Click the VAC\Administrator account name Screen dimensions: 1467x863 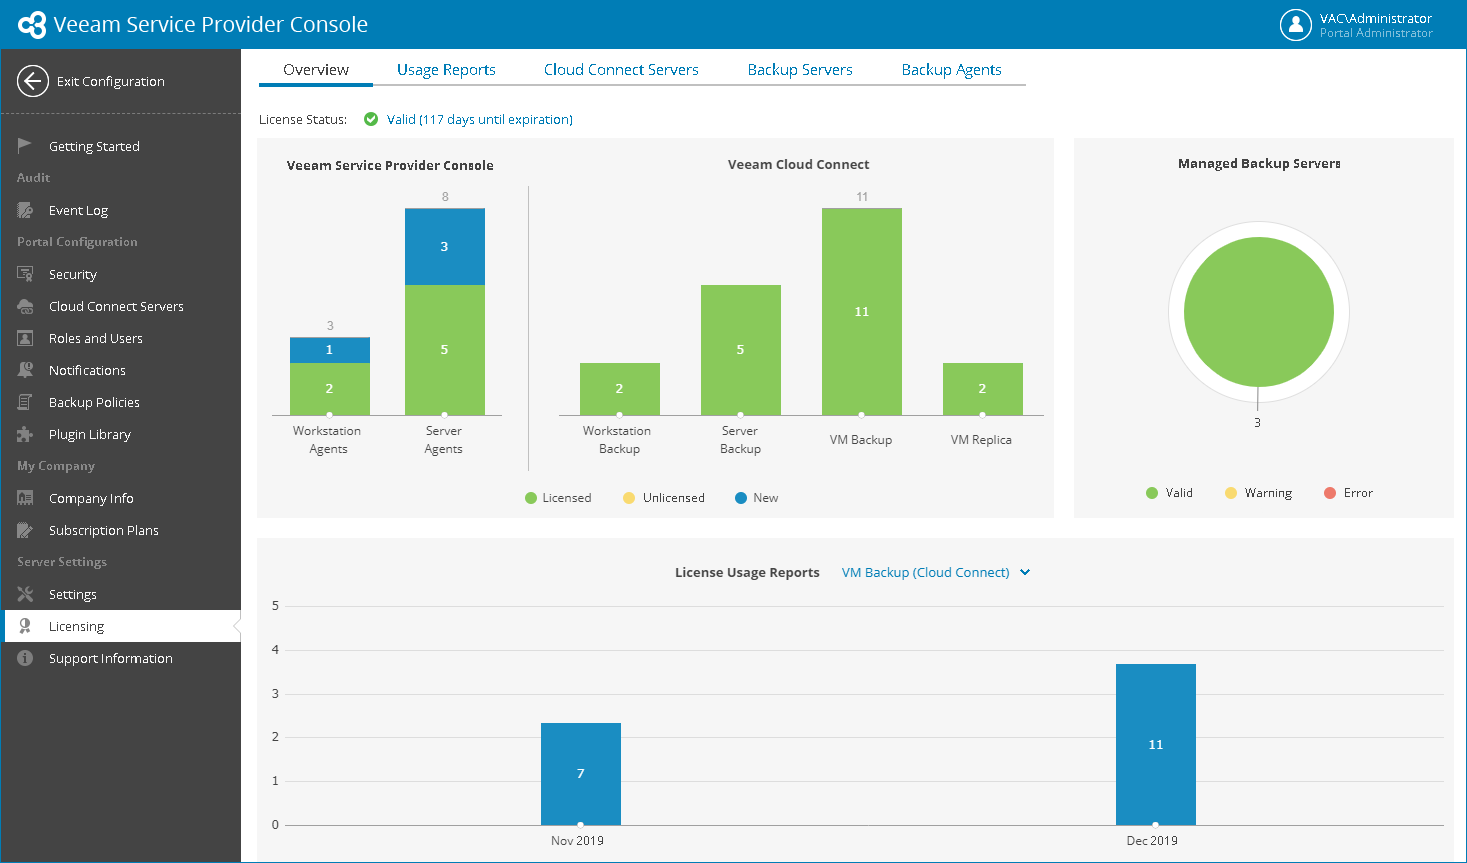[1376, 18]
